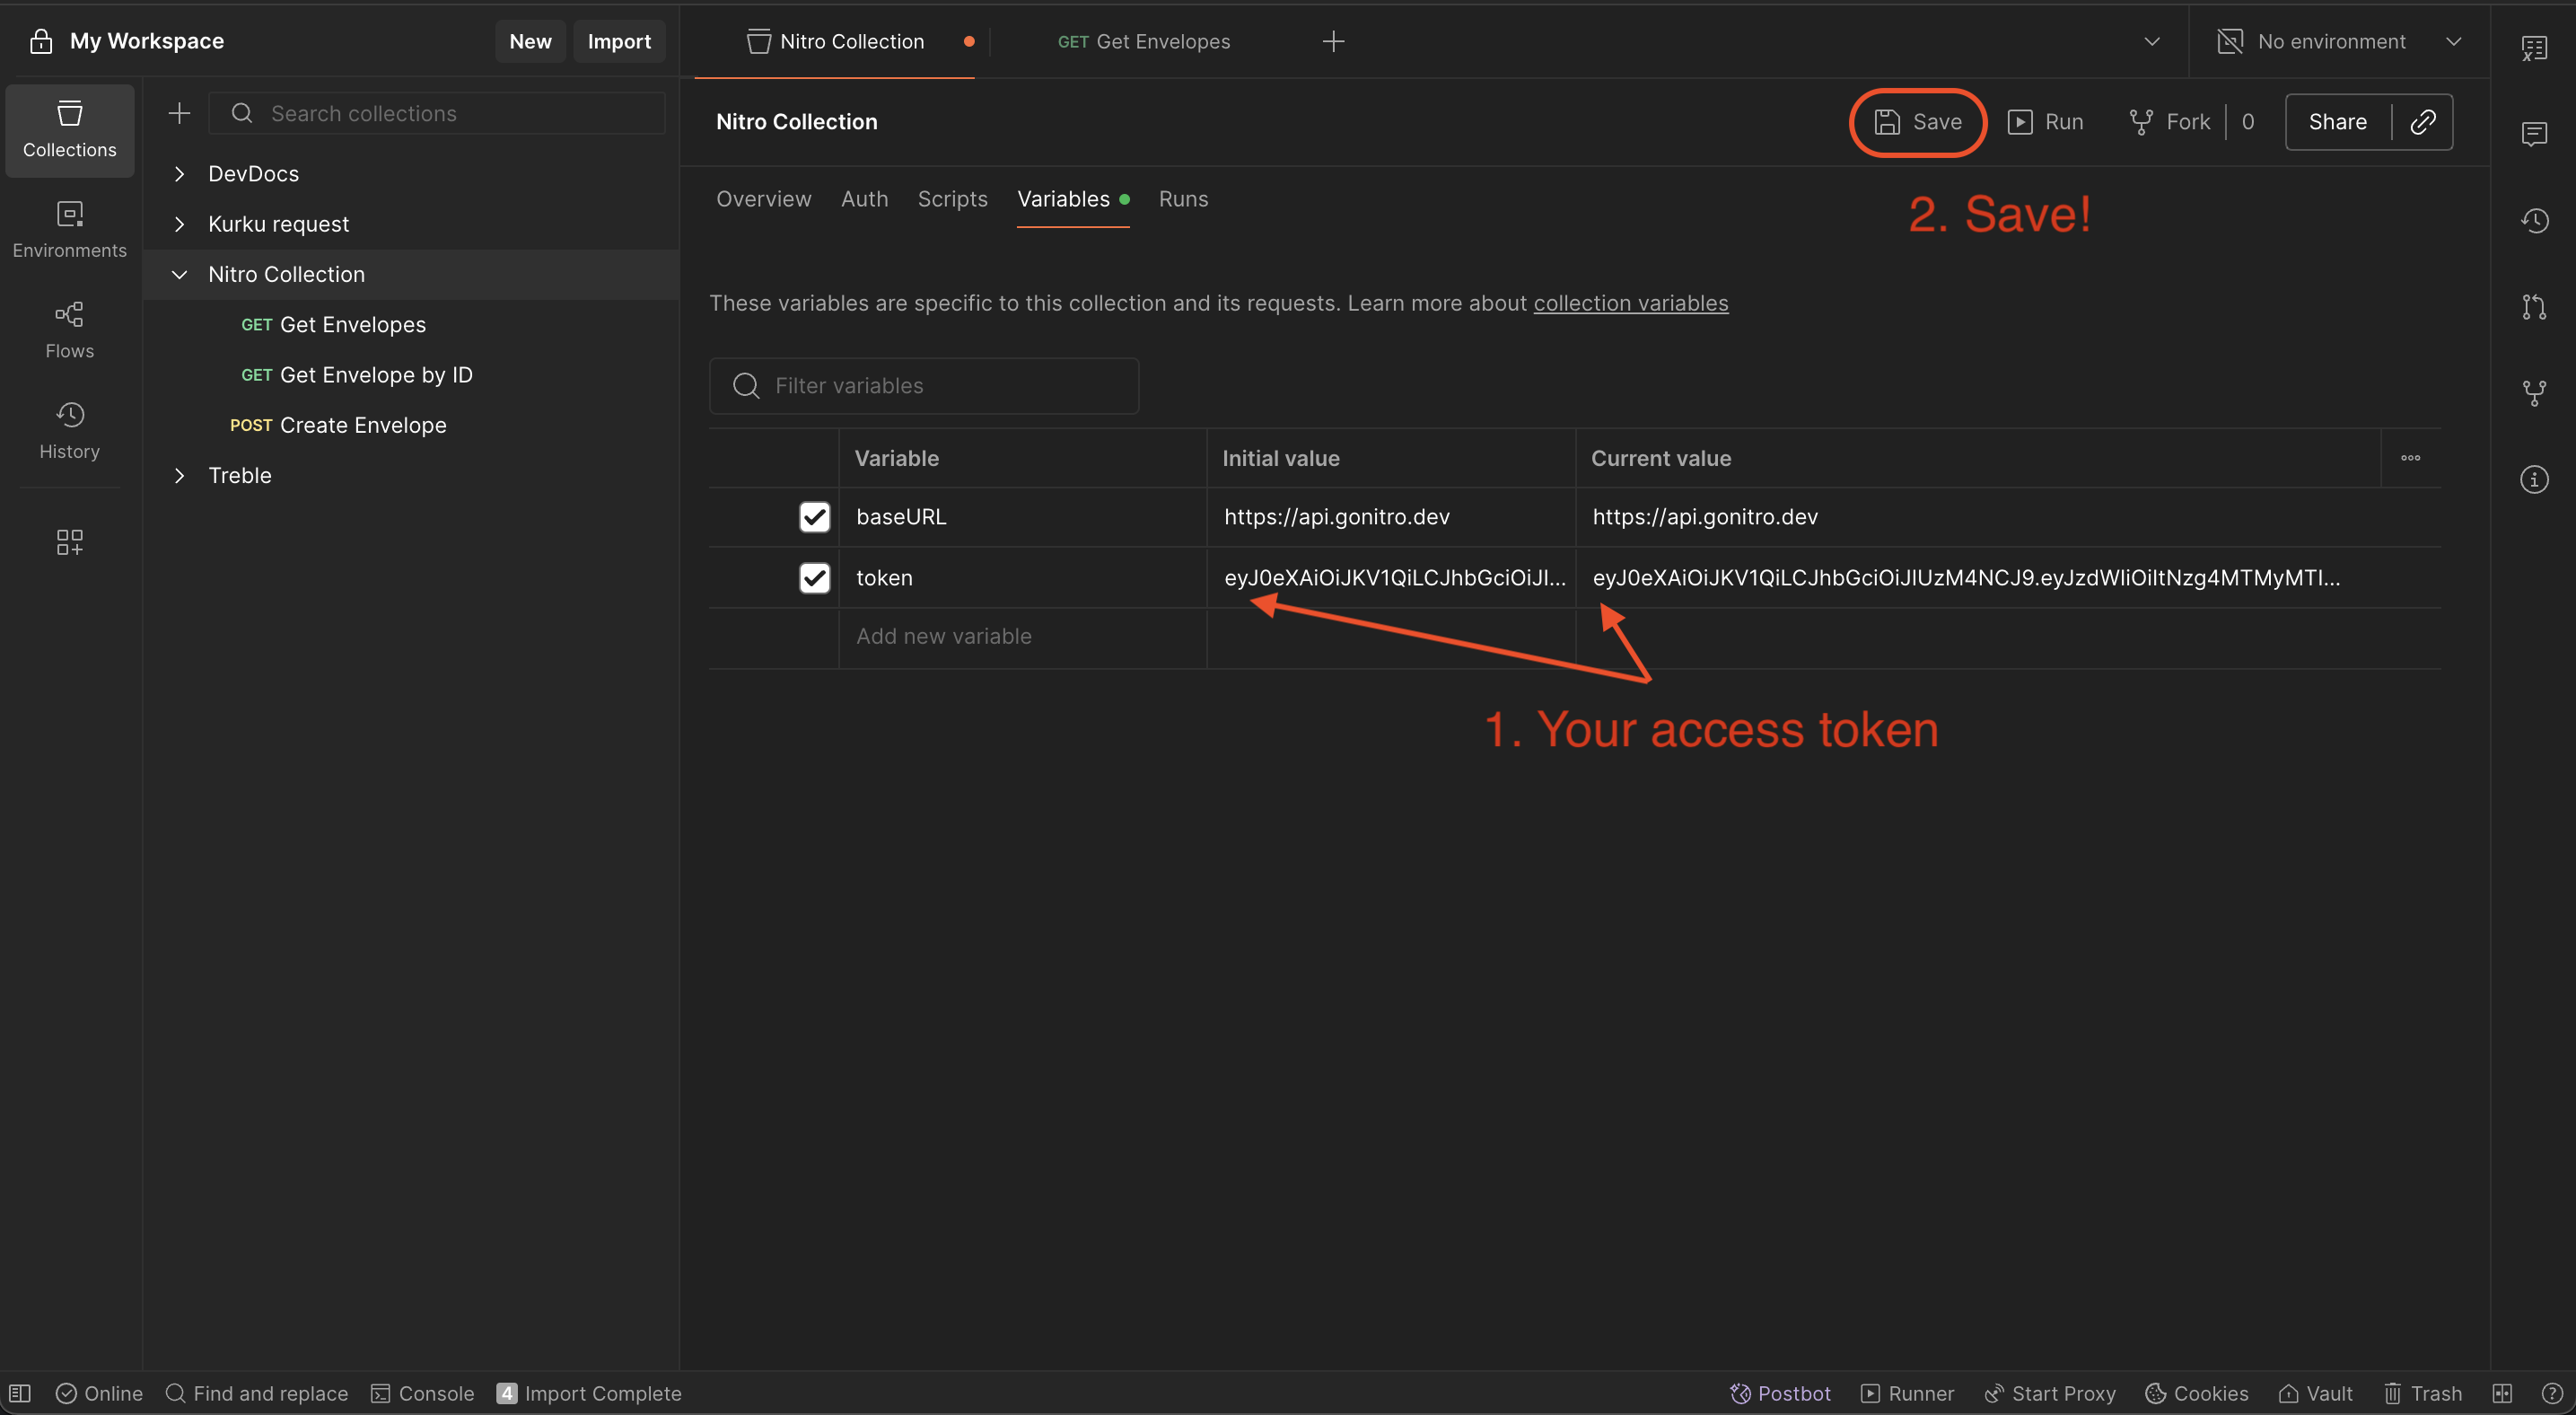The width and height of the screenshot is (2576, 1415).
Task: Open the History sidebar panel
Action: [69, 430]
